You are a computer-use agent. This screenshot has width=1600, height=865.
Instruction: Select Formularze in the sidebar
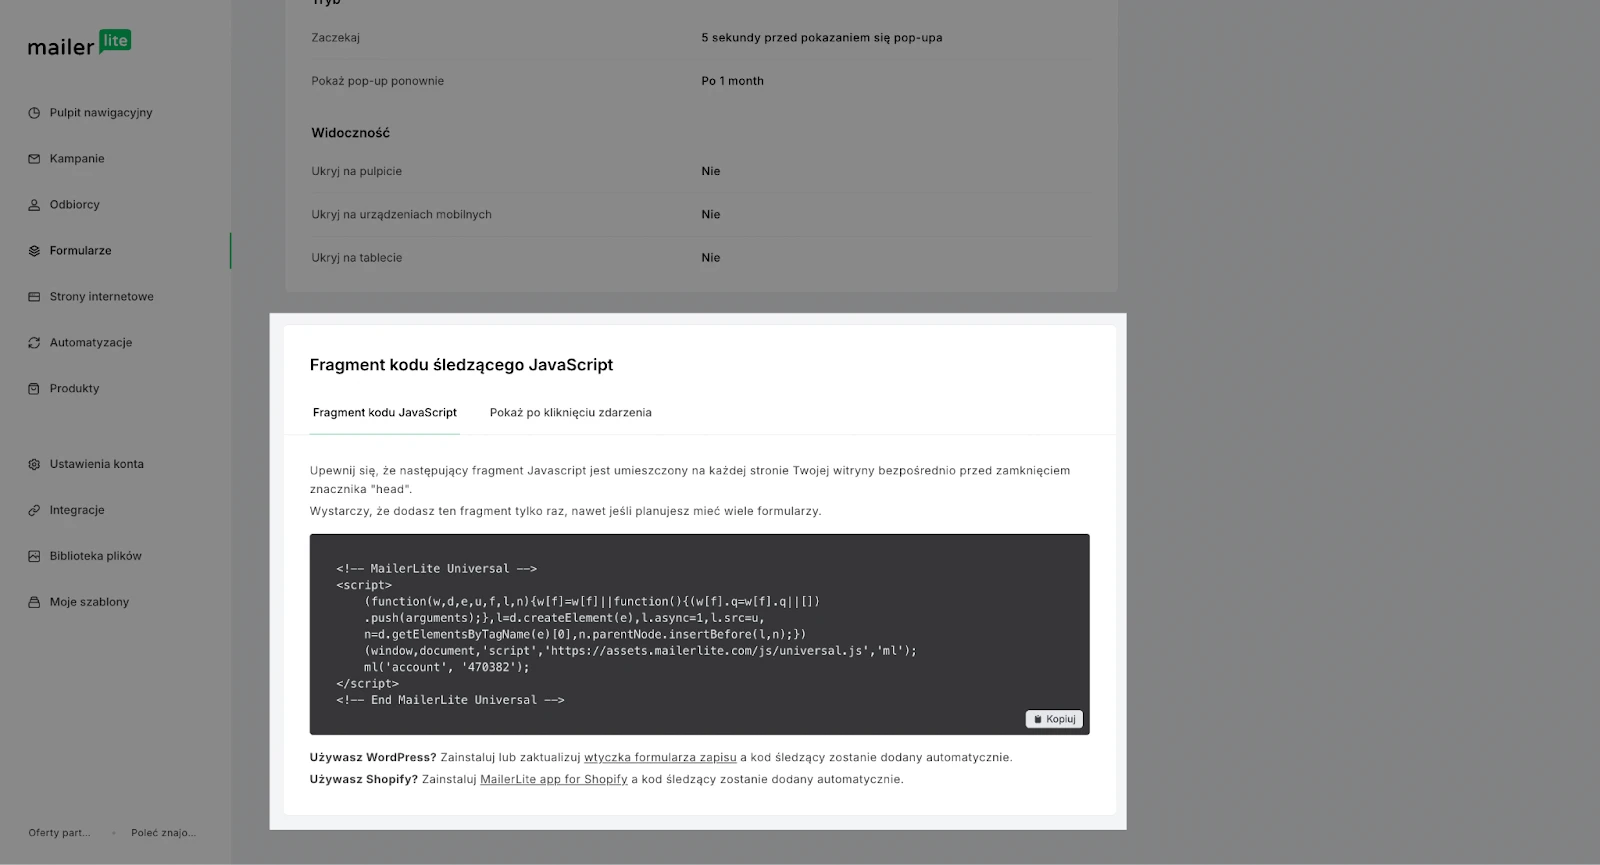[81, 251]
